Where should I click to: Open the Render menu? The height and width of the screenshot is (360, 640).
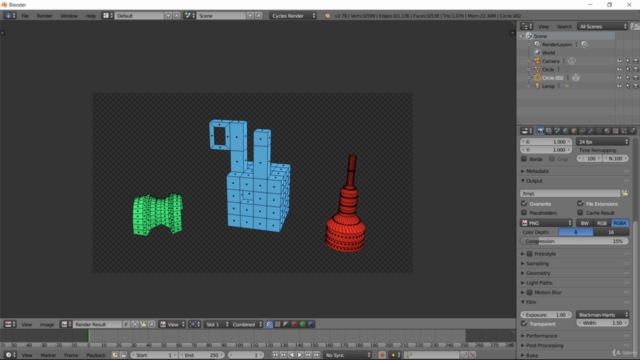pyautogui.click(x=44, y=16)
